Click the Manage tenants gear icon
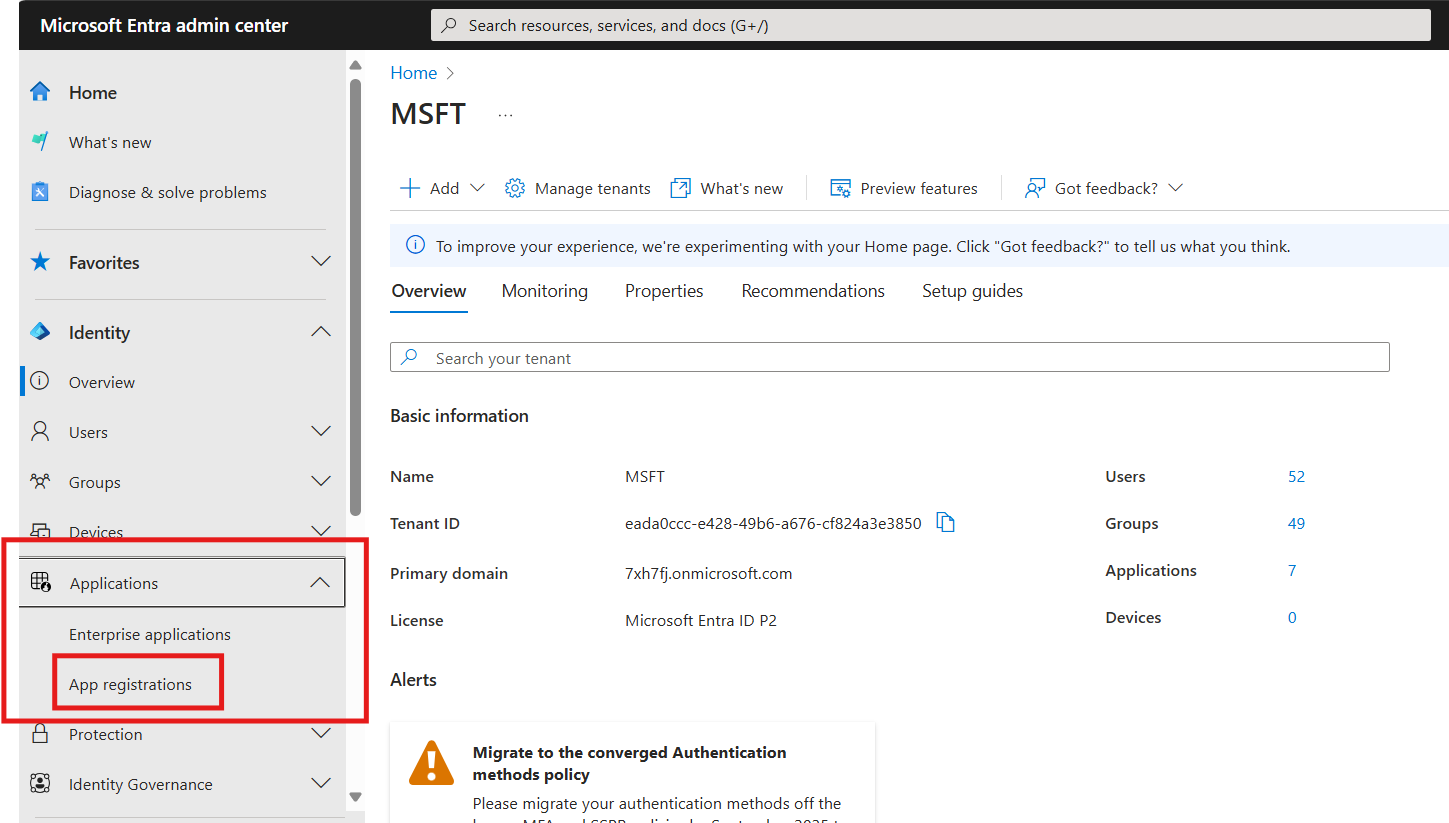 pyautogui.click(x=515, y=188)
